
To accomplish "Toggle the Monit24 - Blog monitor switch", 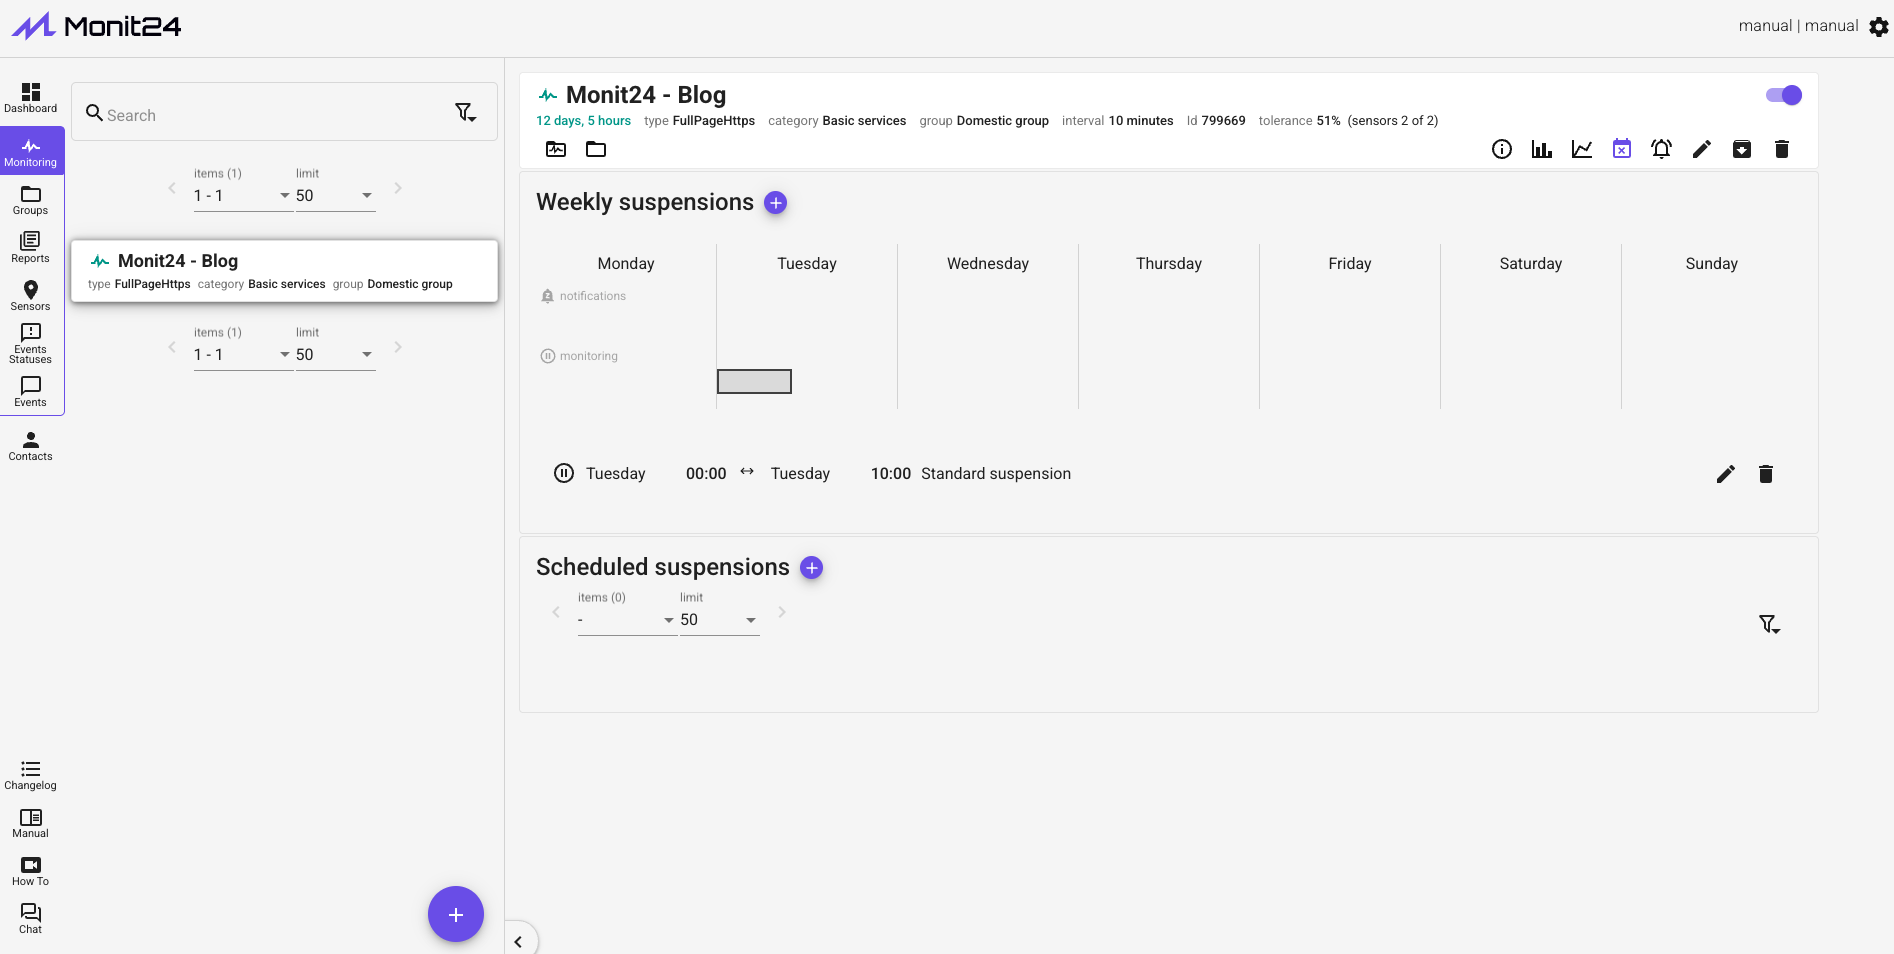I will (x=1783, y=95).
